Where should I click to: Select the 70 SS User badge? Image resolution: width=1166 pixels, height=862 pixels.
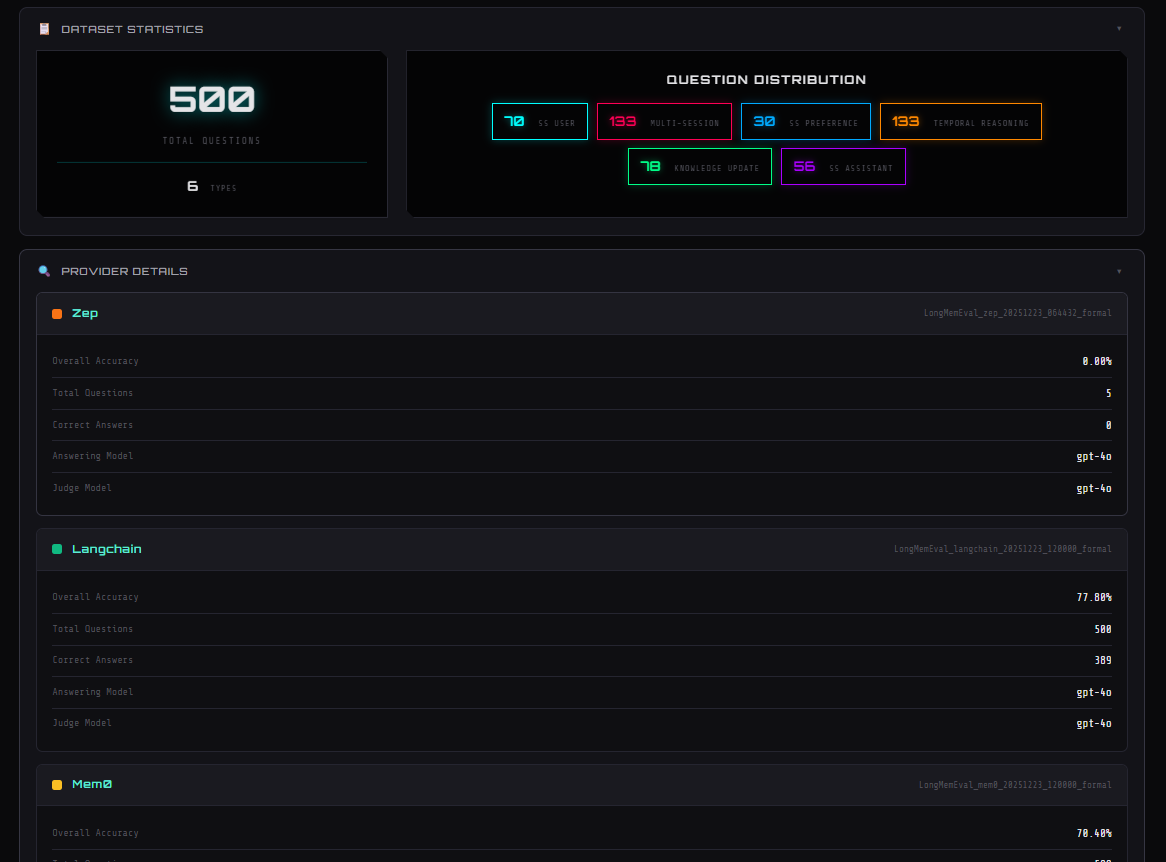coord(540,122)
